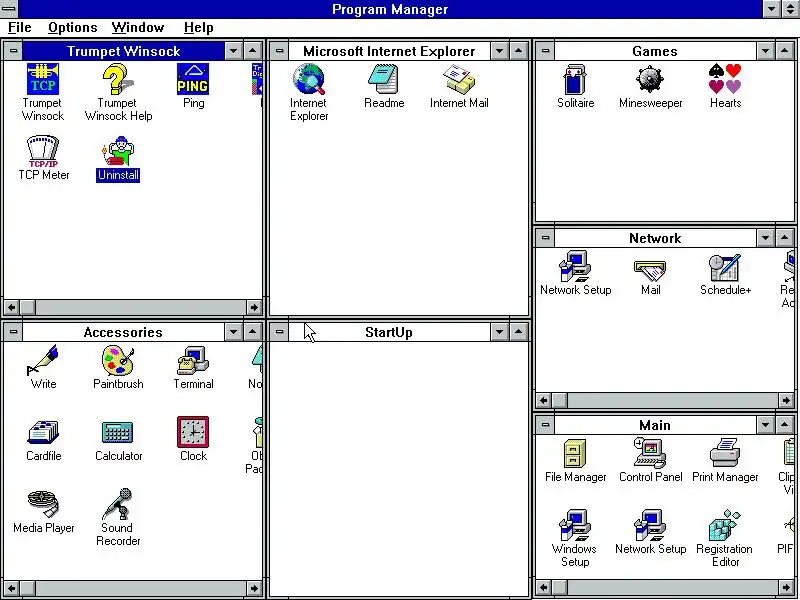Open Program Manager control menu box
800x600 pixels.
coord(9,9)
